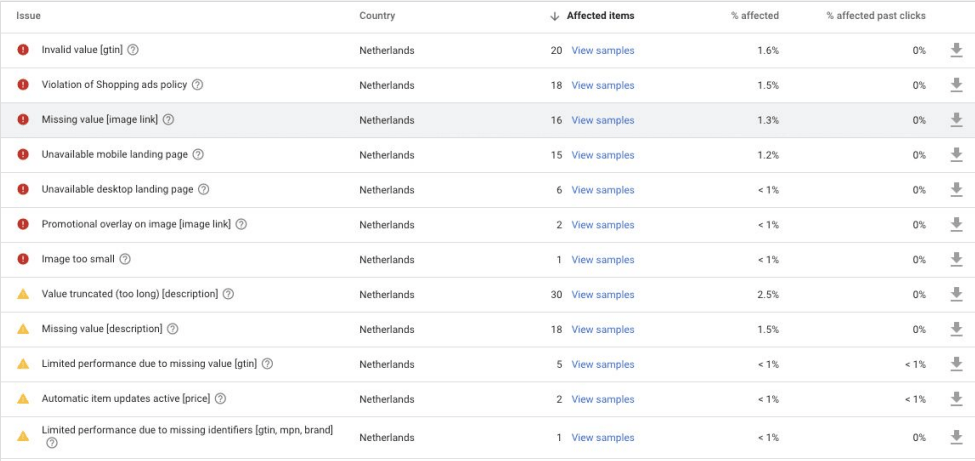Open help for Automatic item updates active [price]
975x461 pixels.
coord(220,398)
